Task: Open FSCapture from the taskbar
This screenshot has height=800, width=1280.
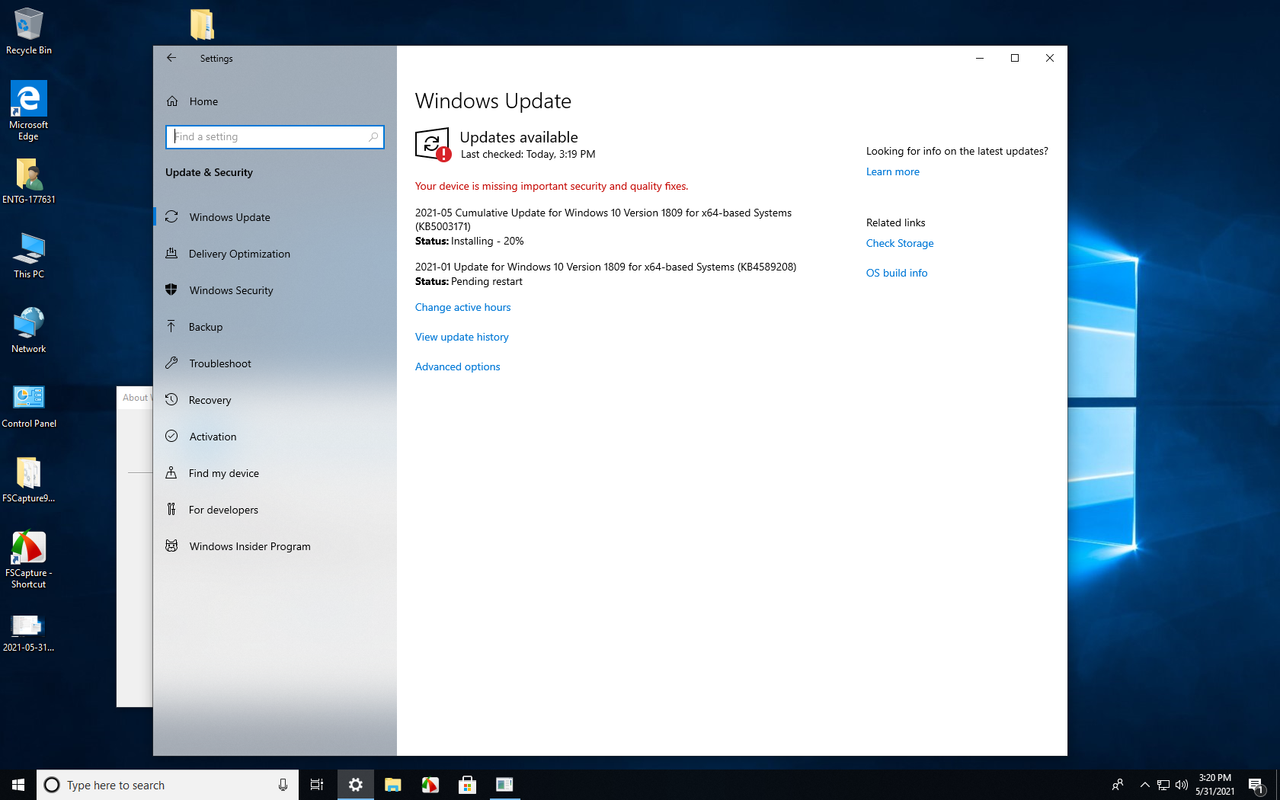Action: pos(430,785)
